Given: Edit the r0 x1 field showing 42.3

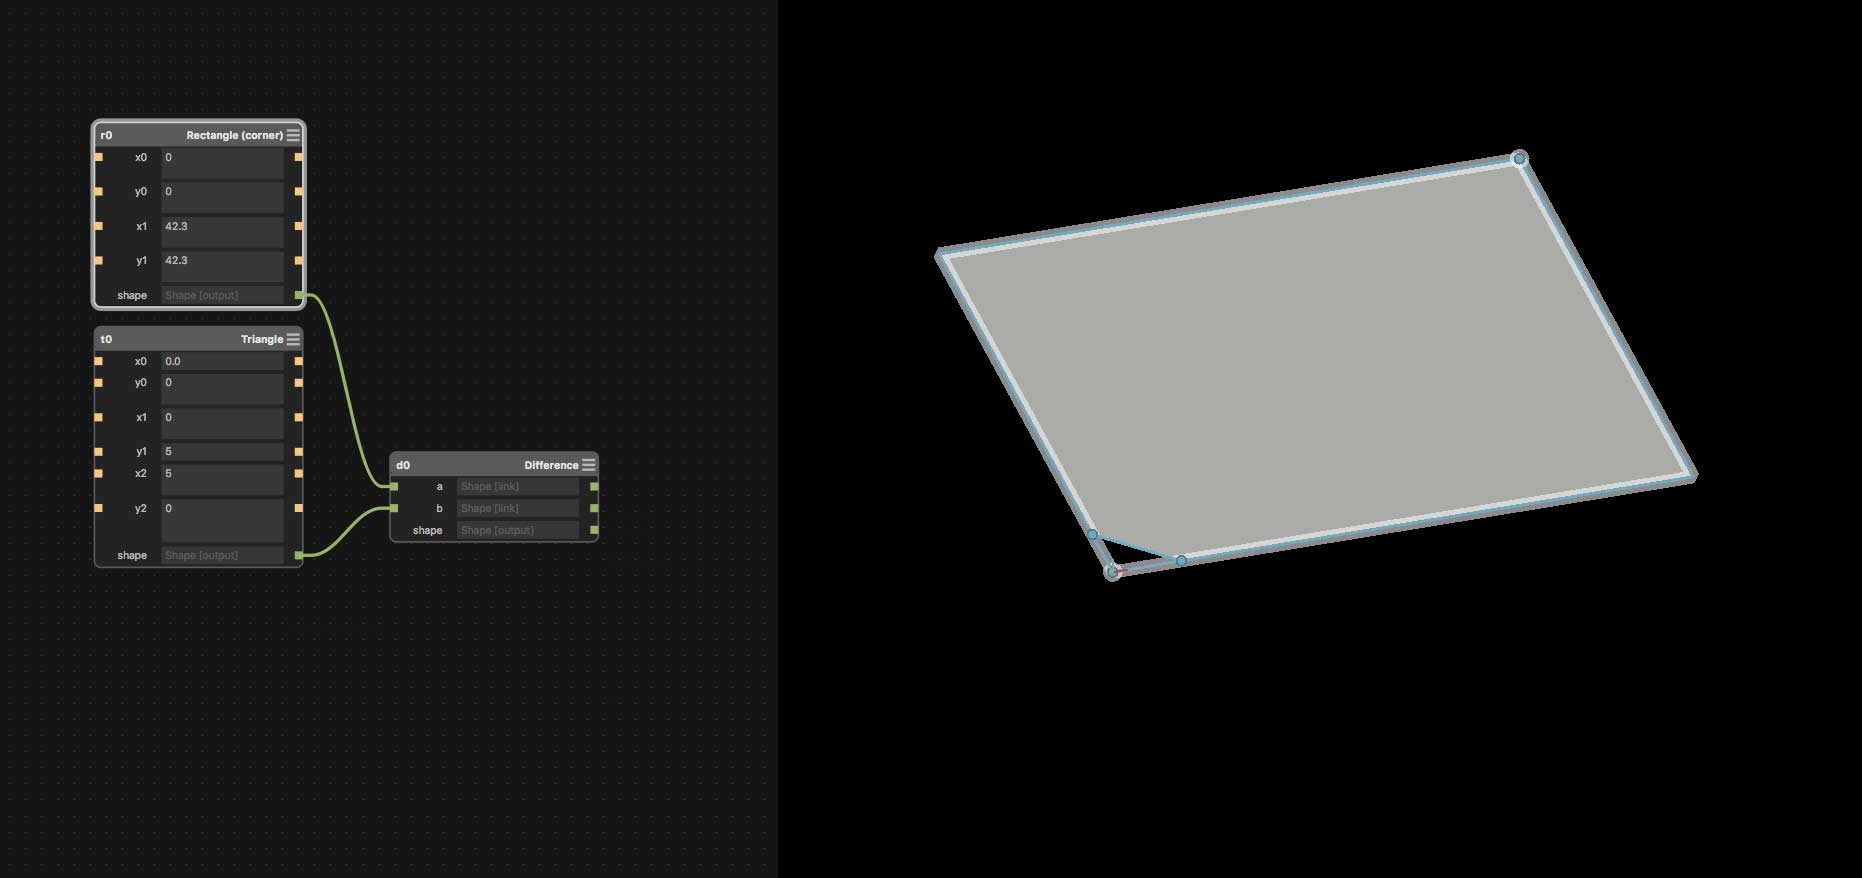Looking at the screenshot, I should 223,232.
